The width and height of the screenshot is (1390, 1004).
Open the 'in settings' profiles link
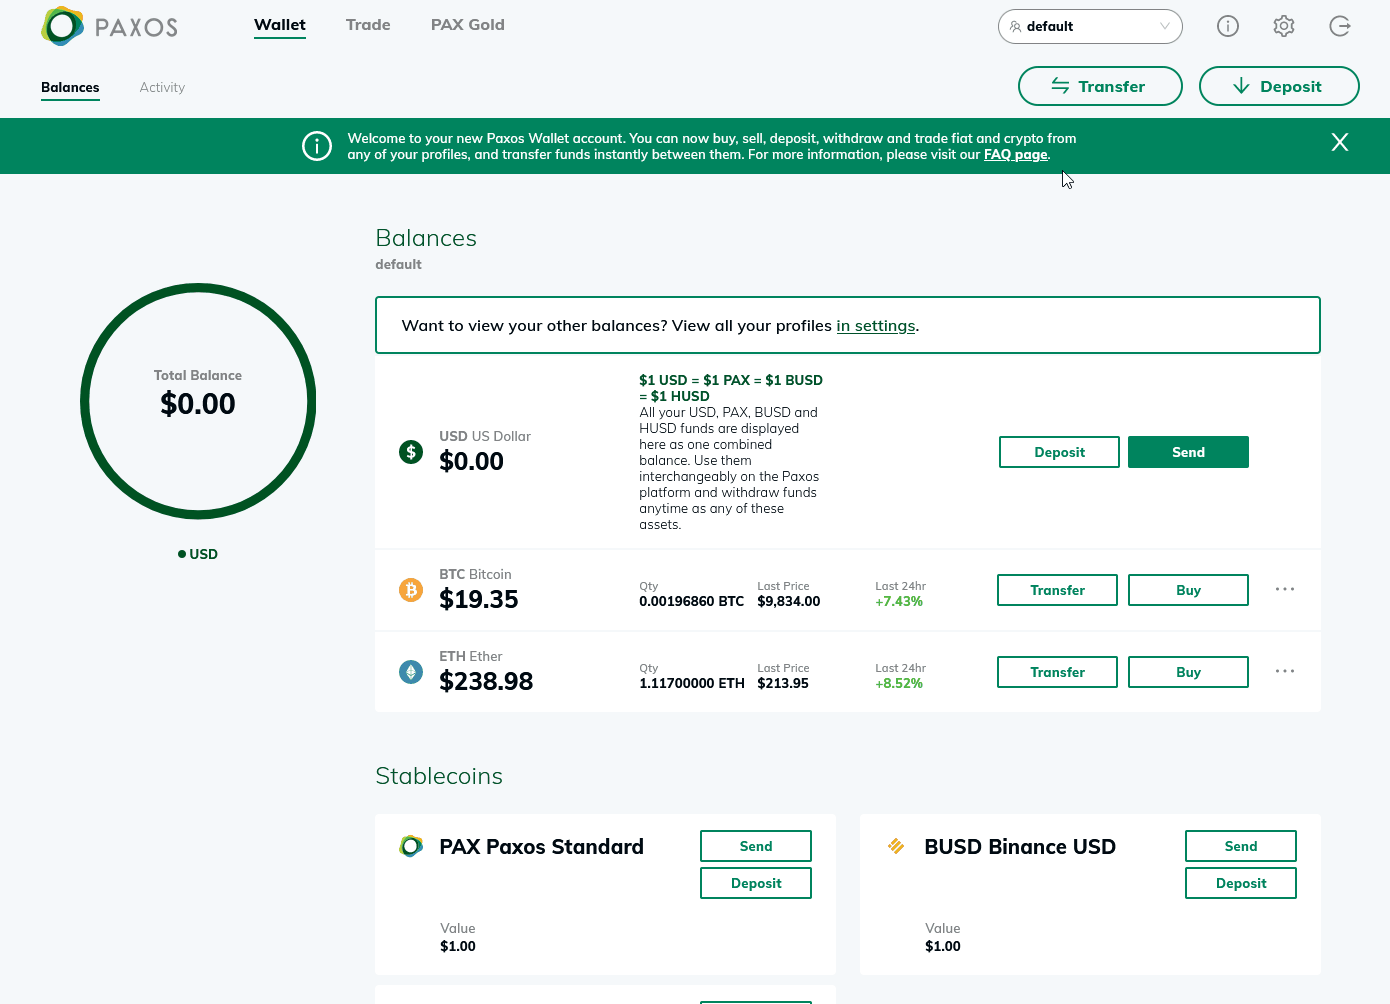(x=875, y=326)
